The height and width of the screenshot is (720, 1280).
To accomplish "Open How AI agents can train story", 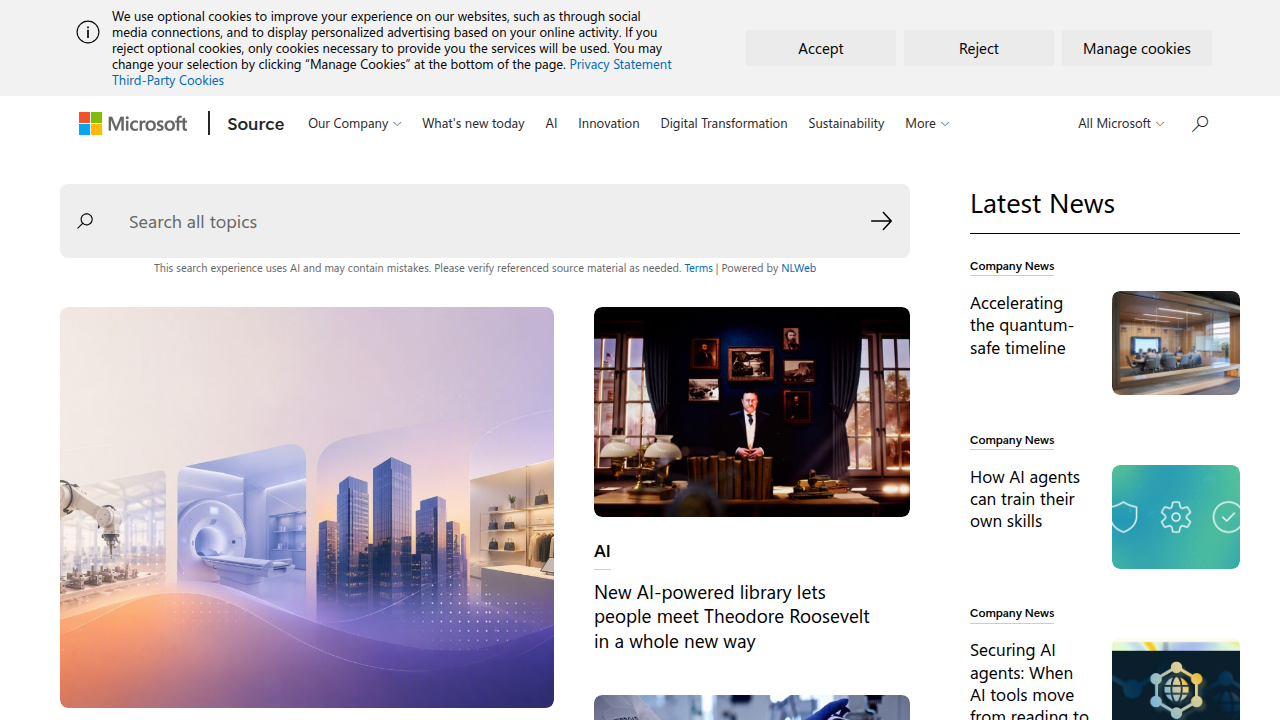I will [1025, 498].
